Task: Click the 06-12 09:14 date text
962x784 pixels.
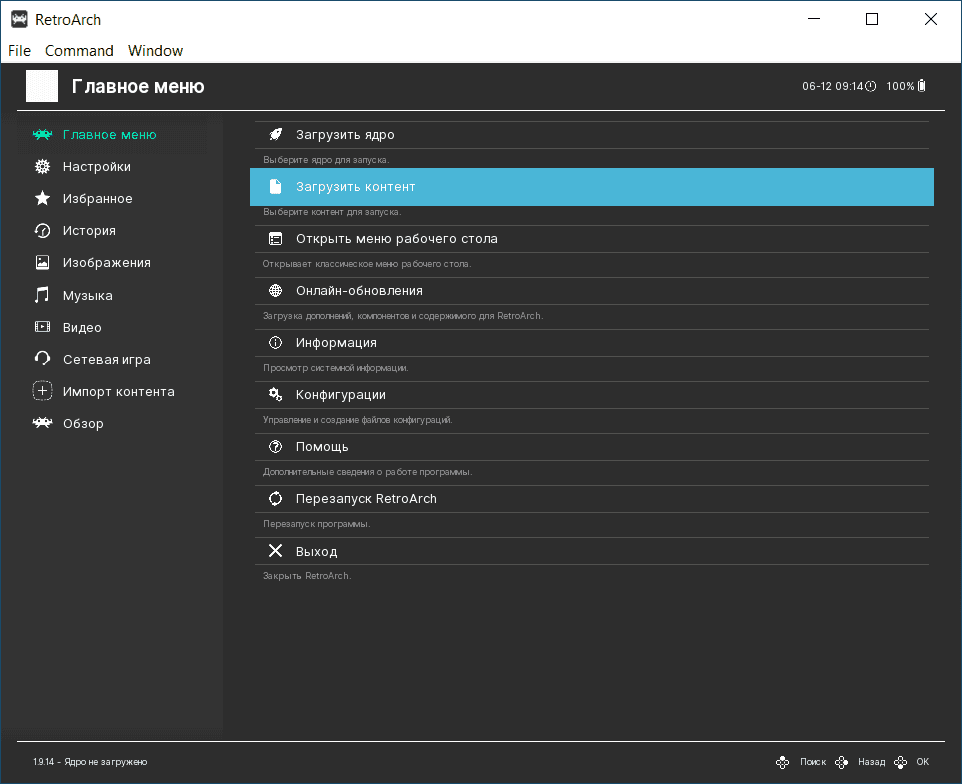Action: [x=833, y=86]
